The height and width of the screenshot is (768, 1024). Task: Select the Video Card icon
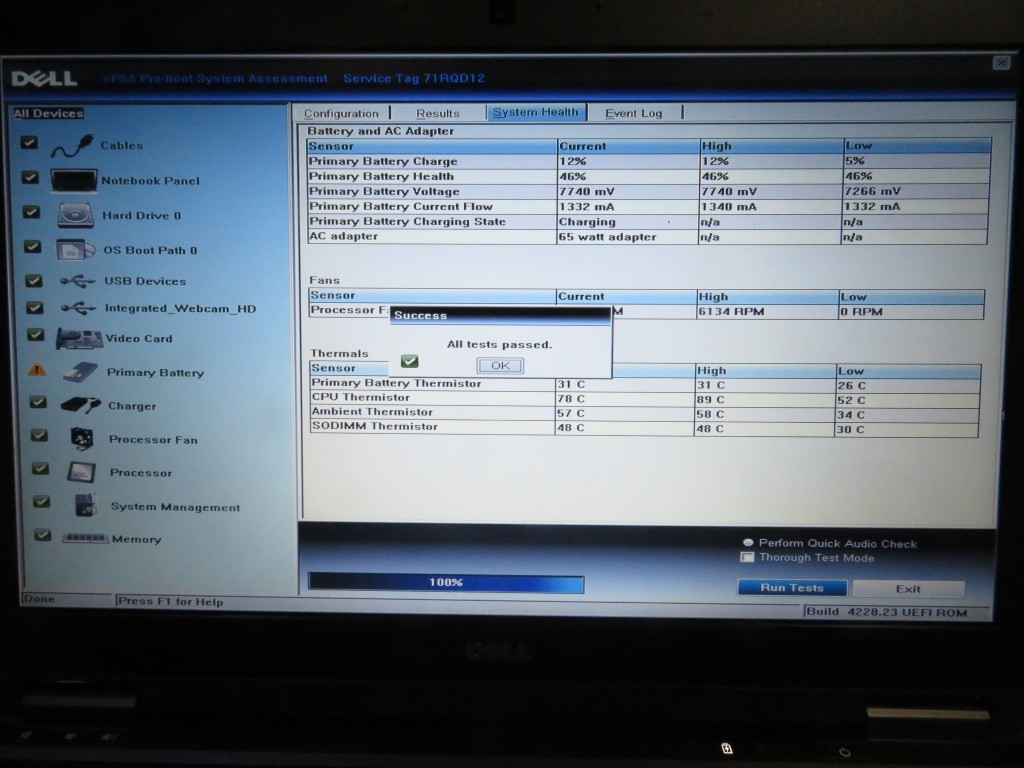point(79,339)
